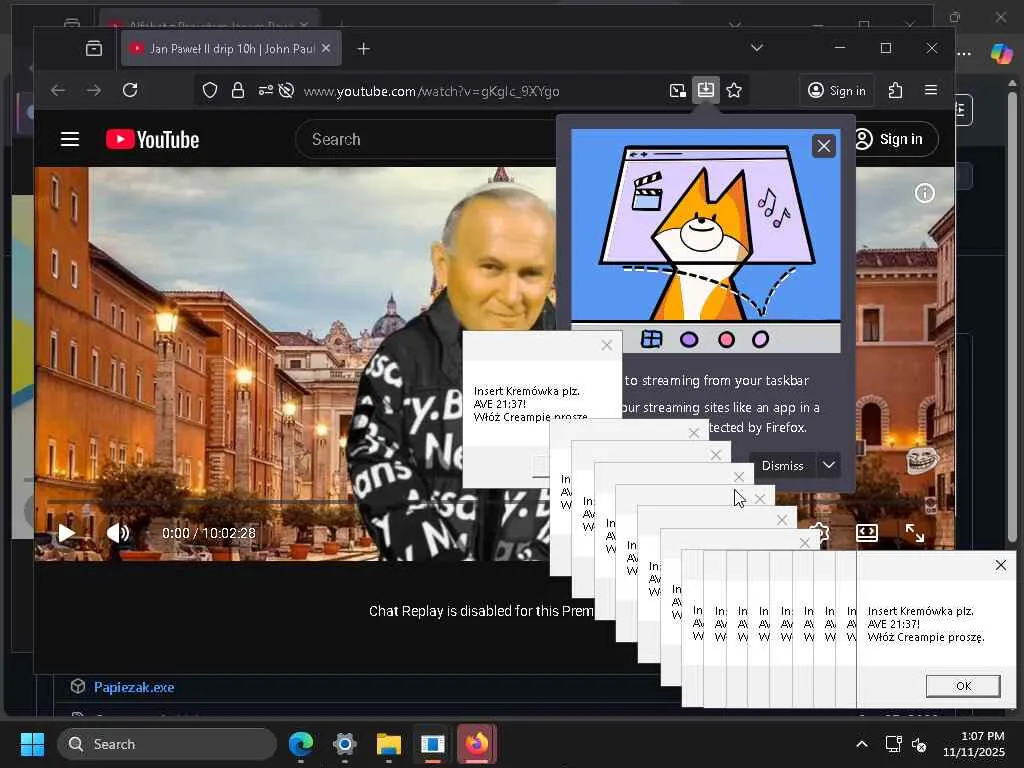Open Firefox View from the tab bar

coord(94,48)
